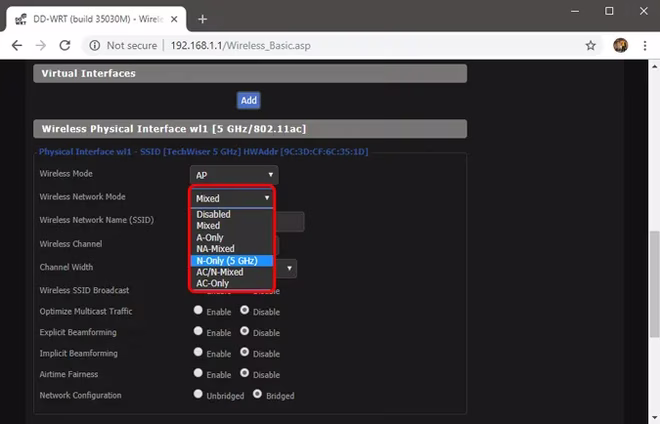660x424 pixels.
Task: Click the page vertical scrollbar thumb
Action: (x=654, y=283)
